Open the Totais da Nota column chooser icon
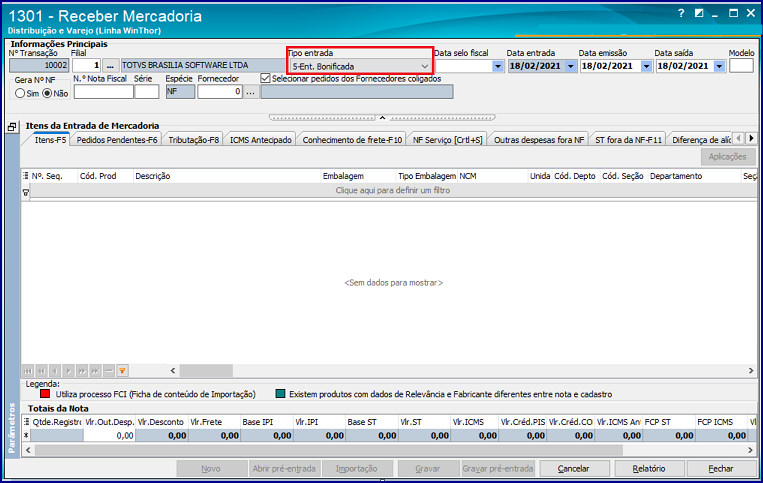This screenshot has width=763, height=483. point(27,422)
